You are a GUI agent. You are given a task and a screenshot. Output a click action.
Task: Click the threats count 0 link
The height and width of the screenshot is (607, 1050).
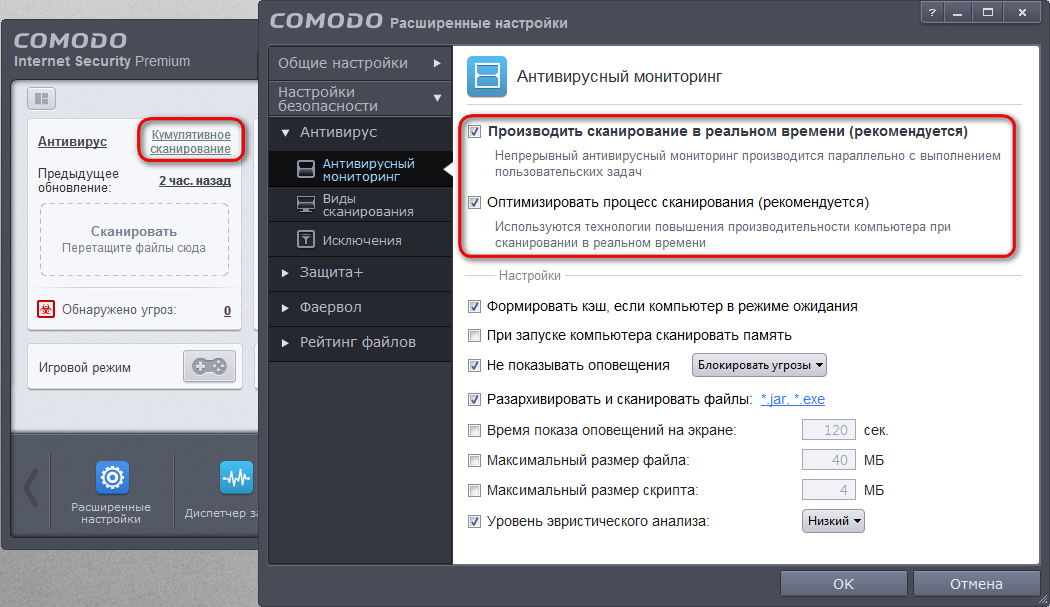228,310
